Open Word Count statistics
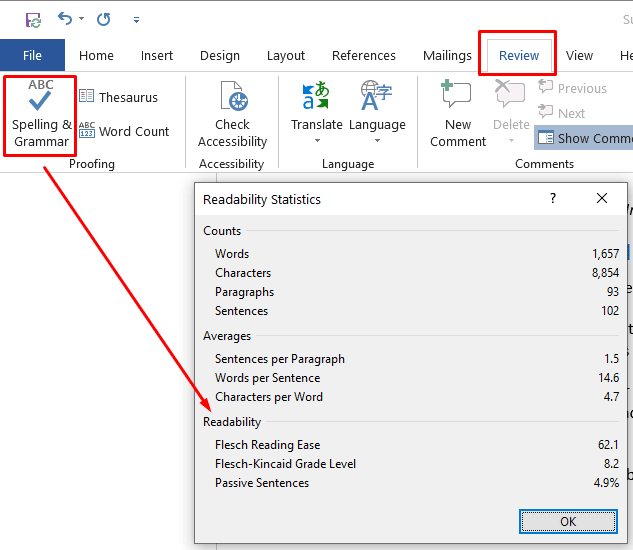This screenshot has width=633, height=550. (x=123, y=131)
